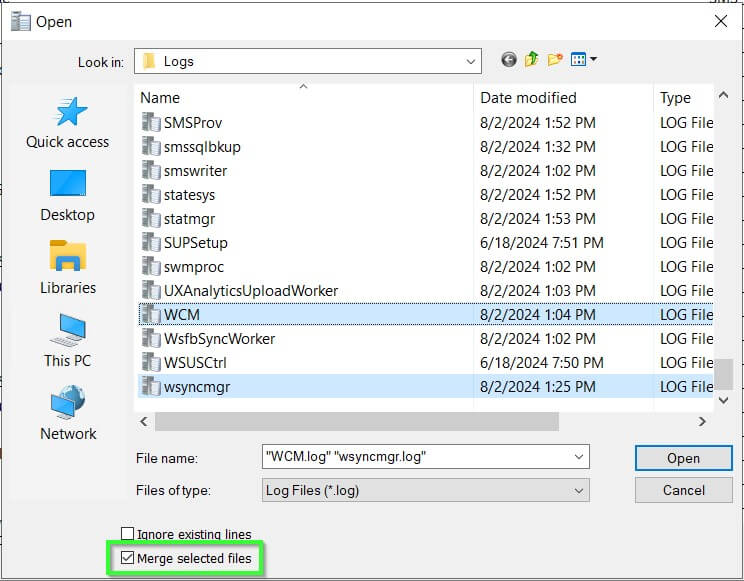Open Desktop location in sidebar

pos(67,196)
